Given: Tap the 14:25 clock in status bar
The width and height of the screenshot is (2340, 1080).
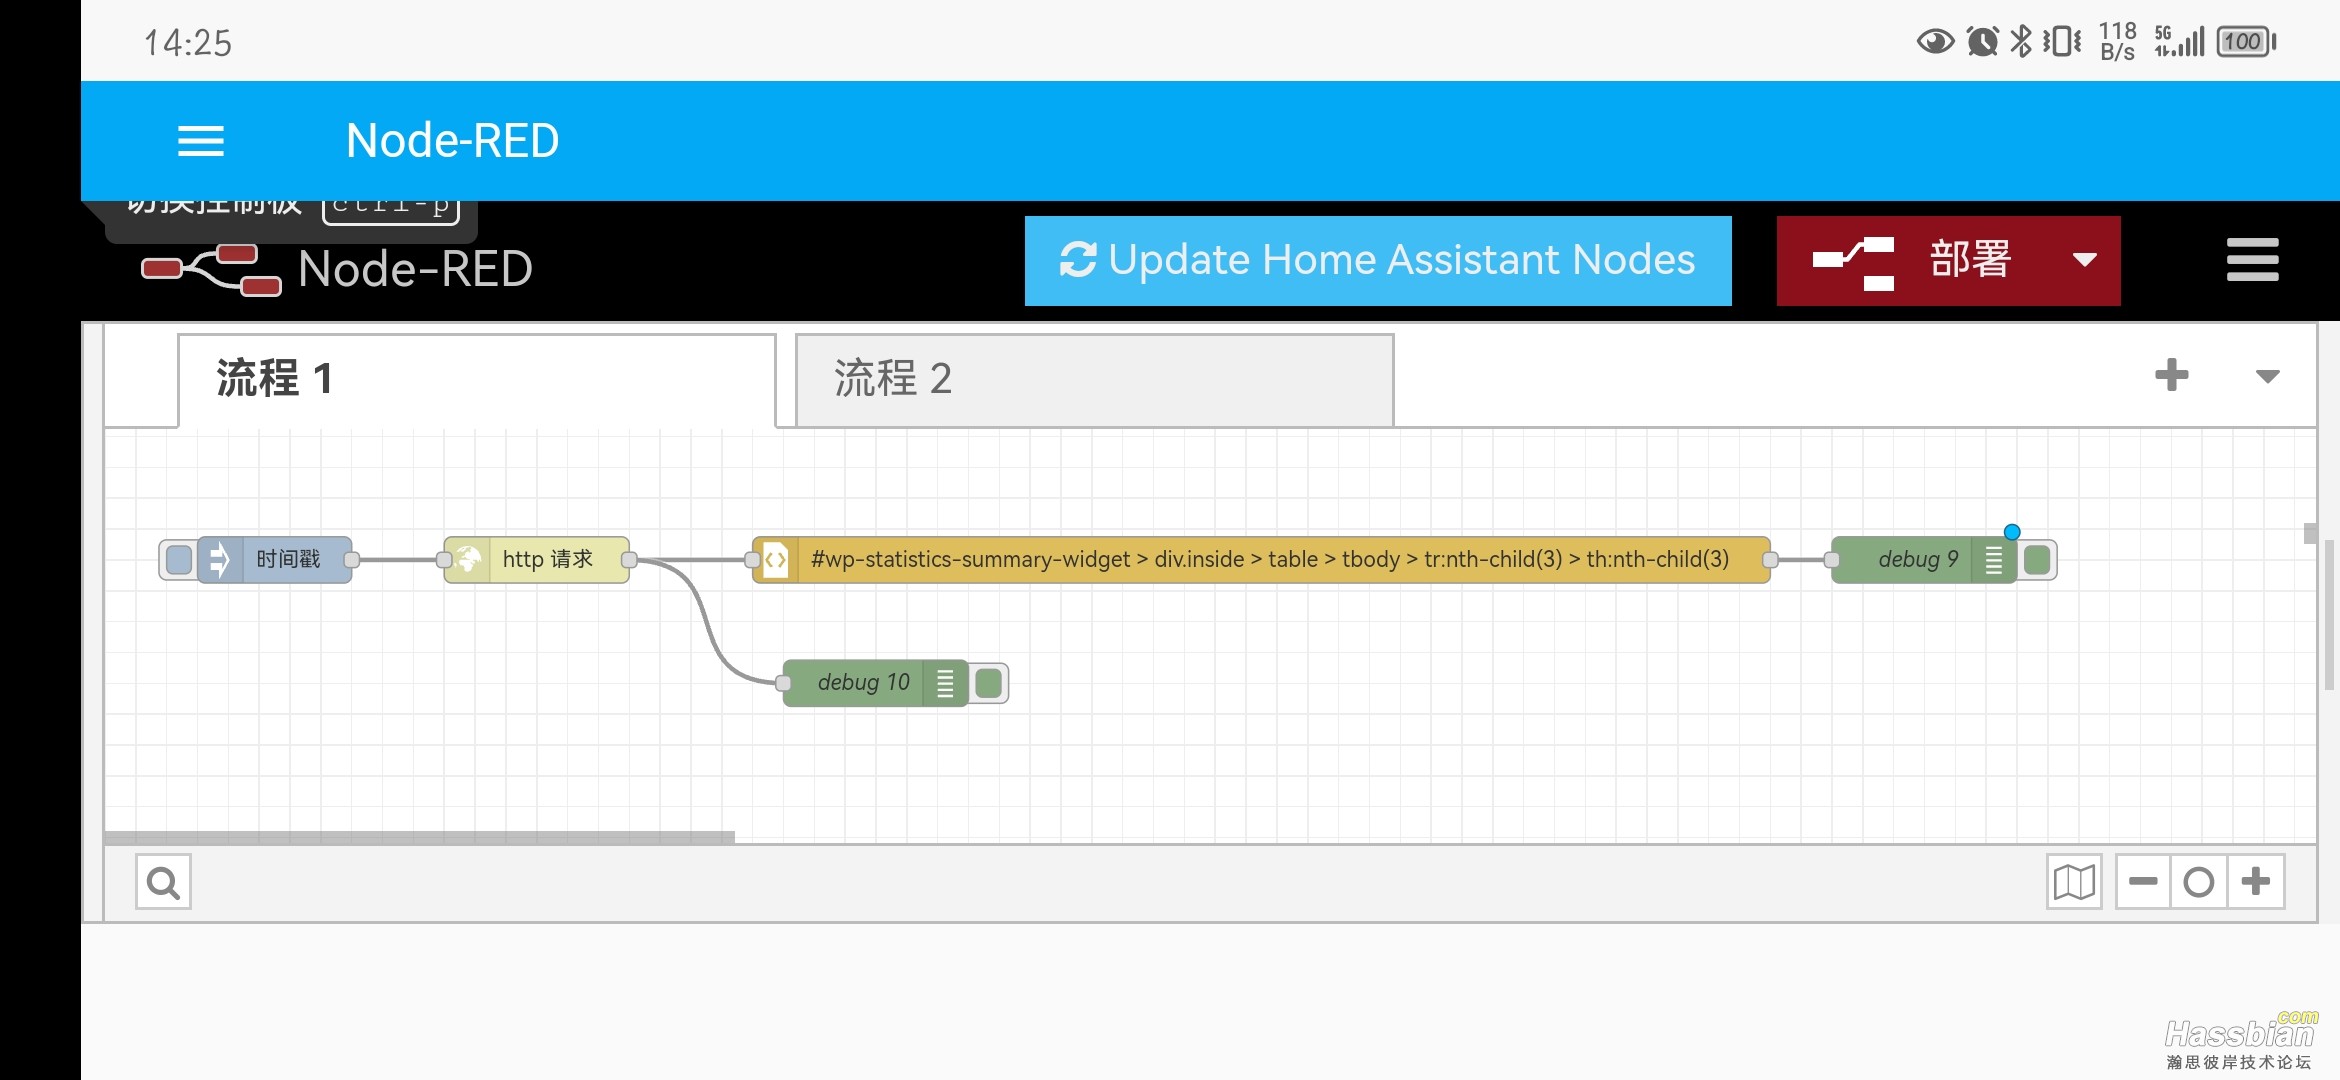Looking at the screenshot, I should [188, 43].
